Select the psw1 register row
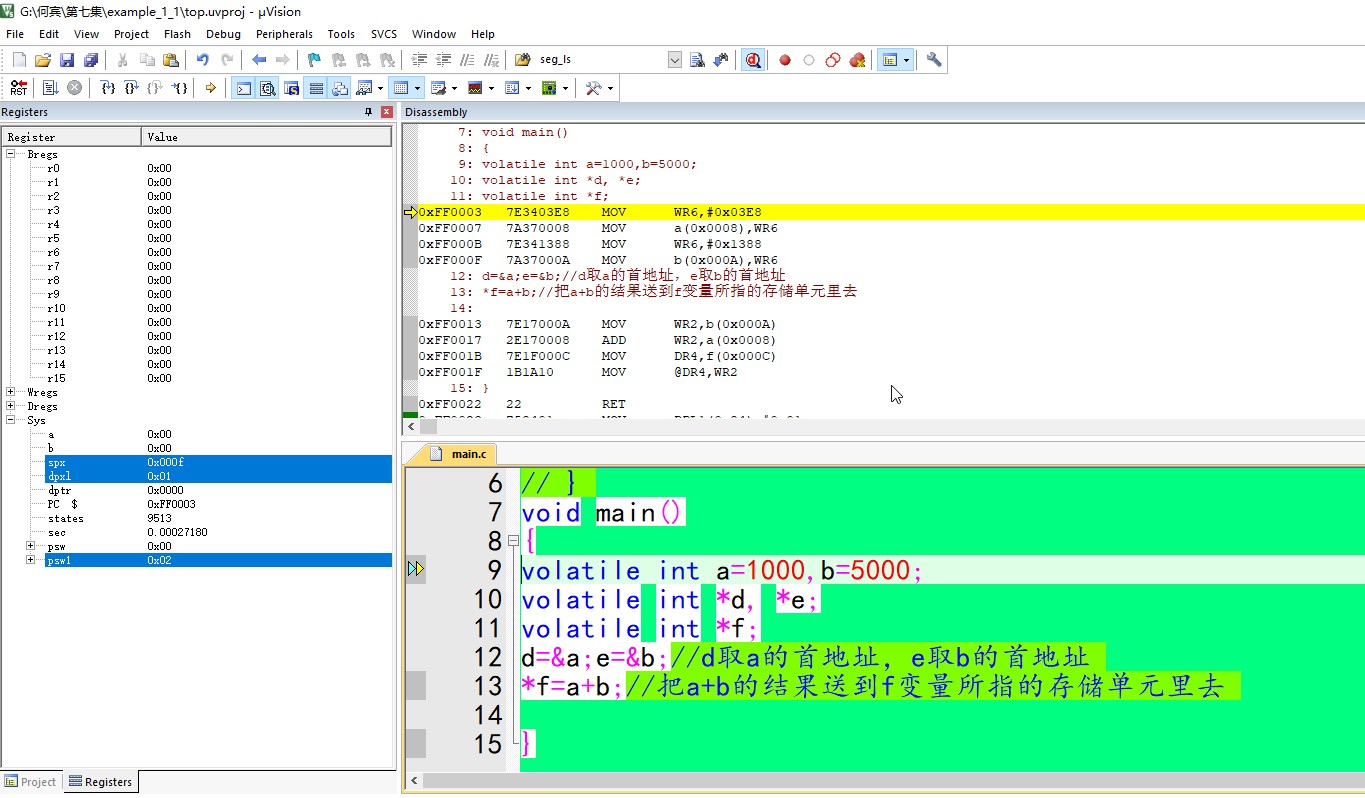The height and width of the screenshot is (798, 1365). click(x=200, y=560)
